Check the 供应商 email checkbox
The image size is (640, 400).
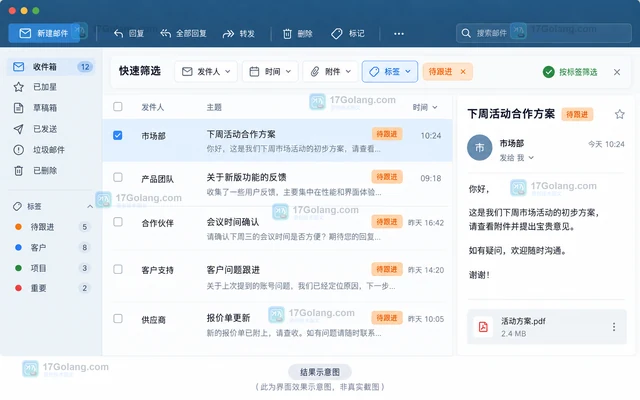(x=118, y=318)
